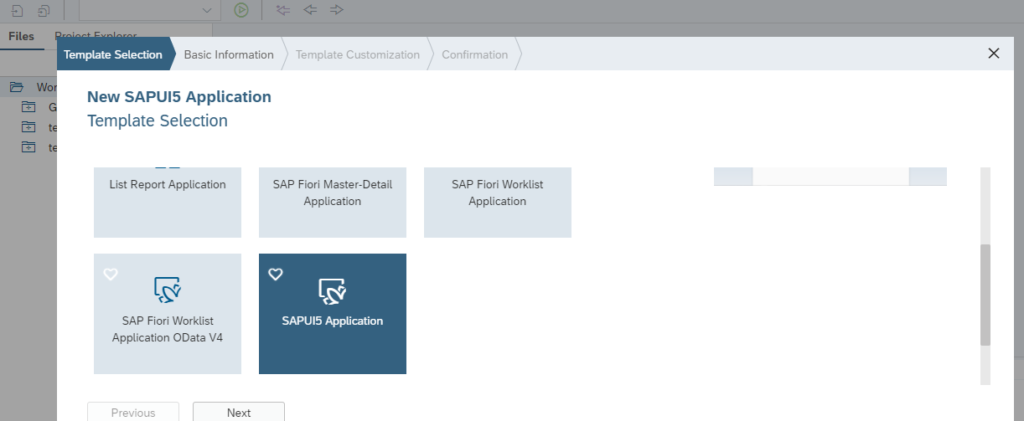
Task: Click the Worklist OData V4 template icon
Action: pos(167,290)
